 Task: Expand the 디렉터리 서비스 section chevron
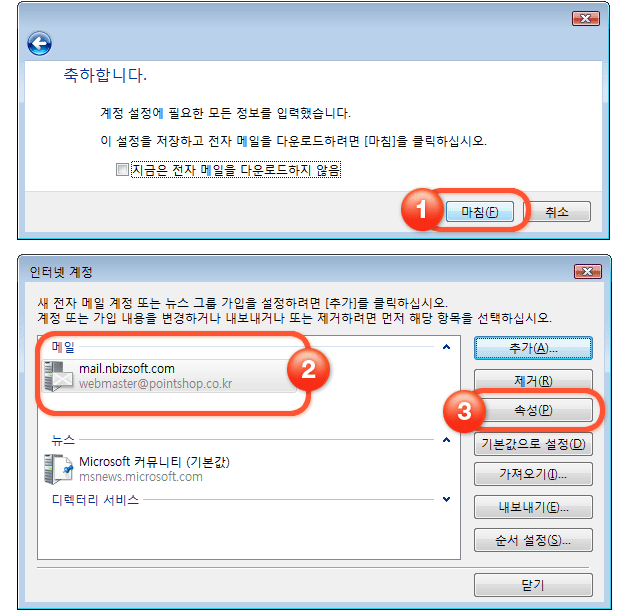[x=446, y=499]
